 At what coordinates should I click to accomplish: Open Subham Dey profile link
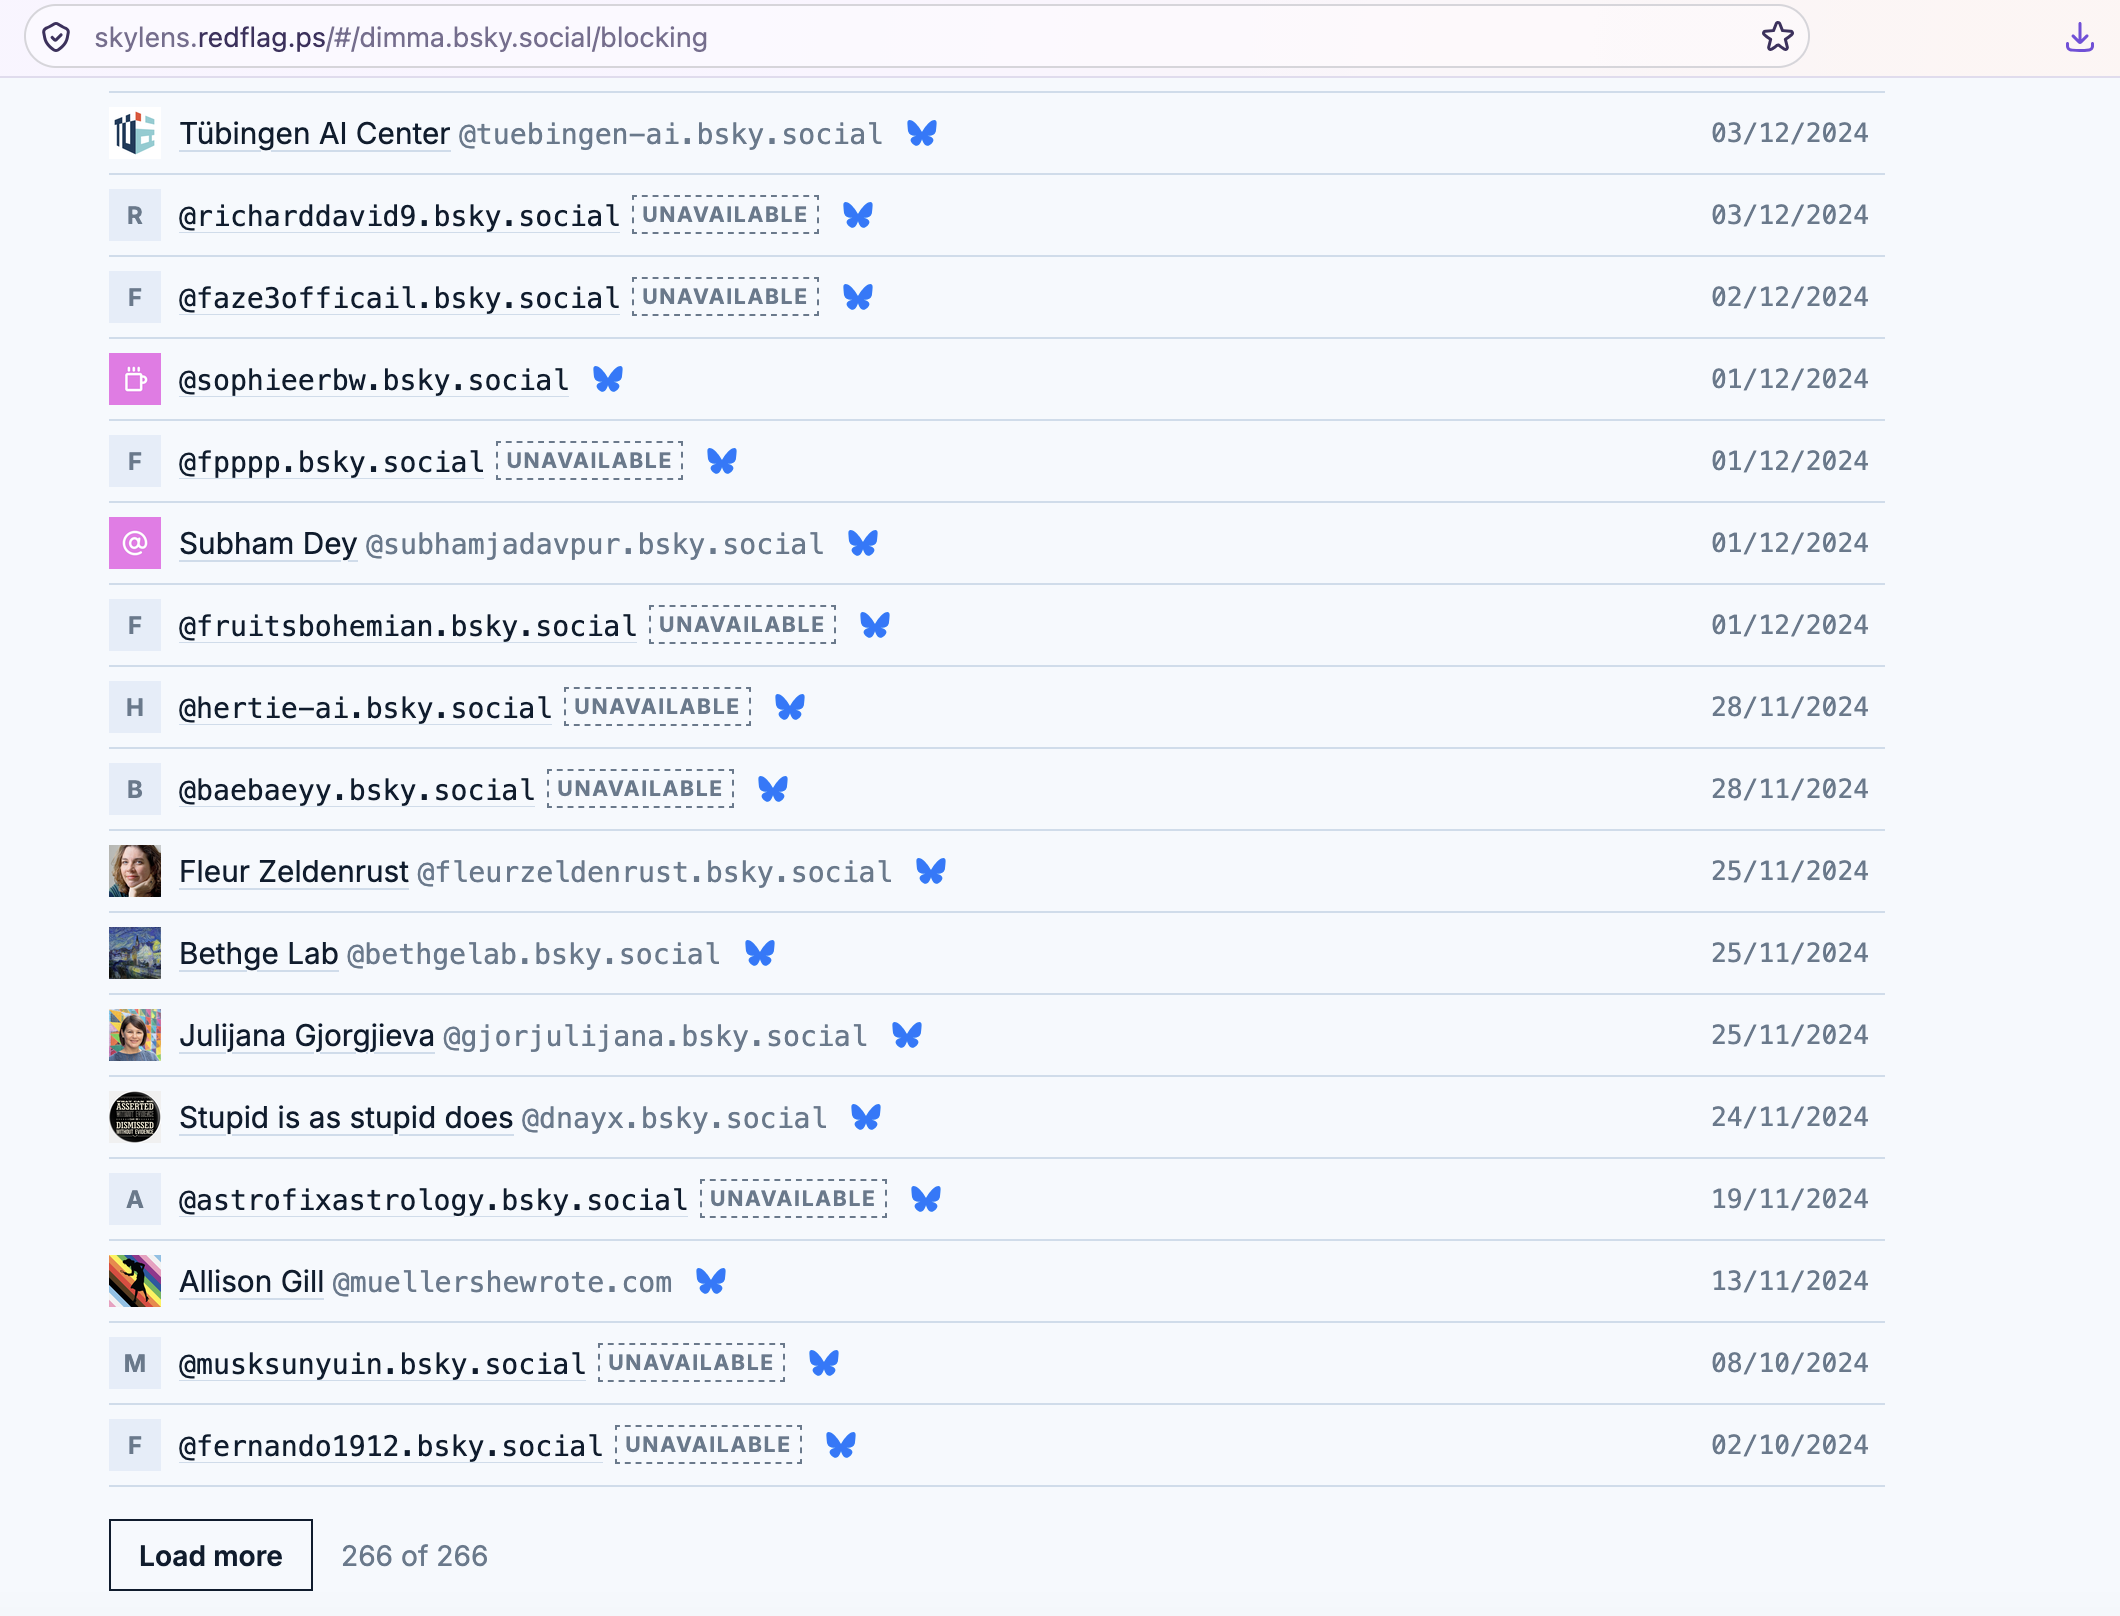click(268, 543)
